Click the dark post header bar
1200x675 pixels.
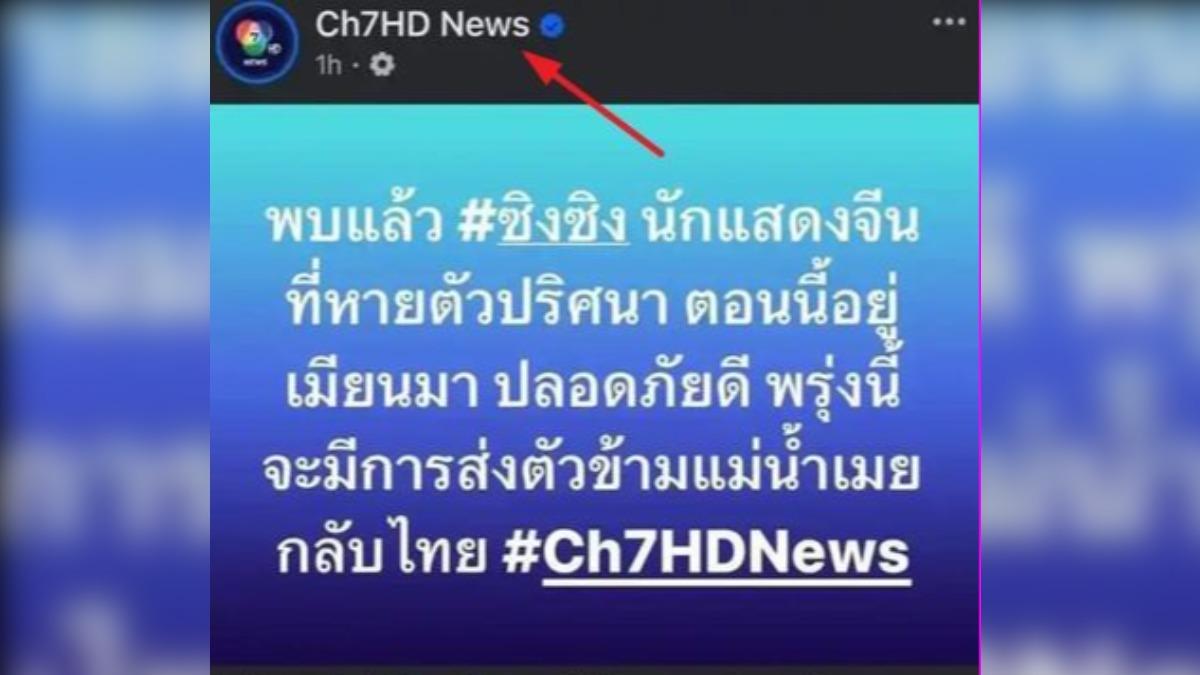594,52
